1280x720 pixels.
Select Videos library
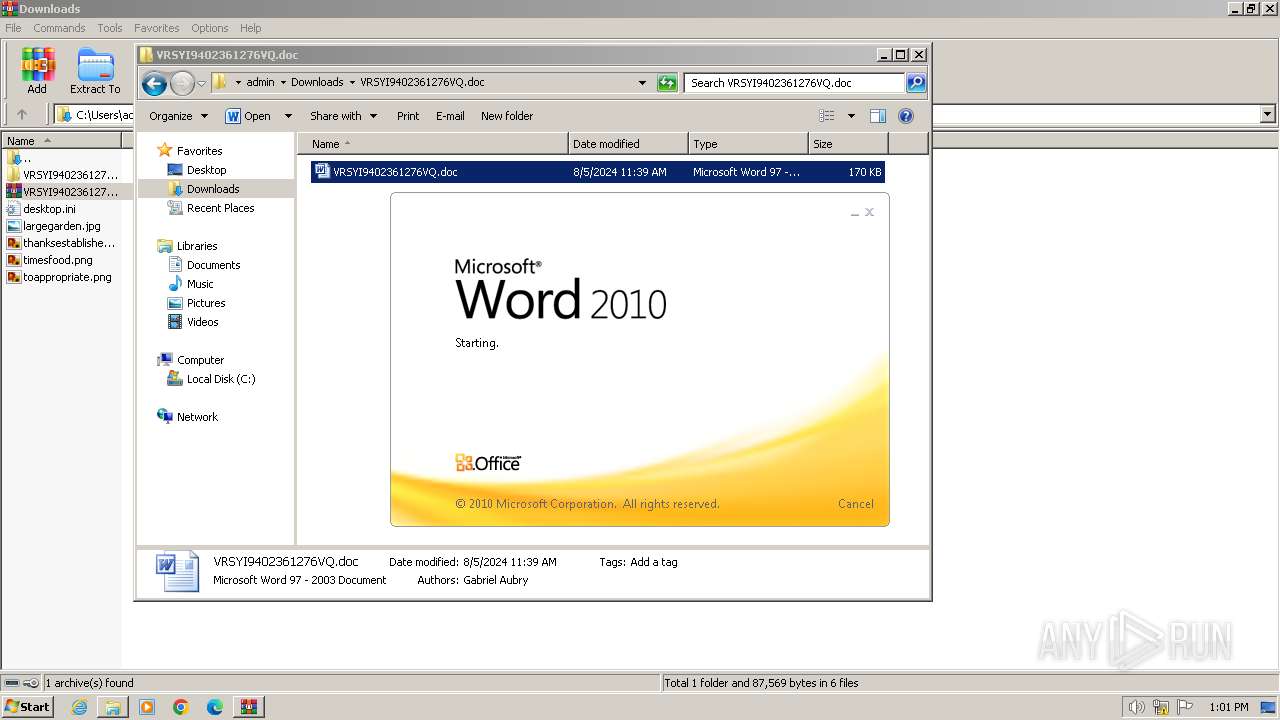(x=202, y=322)
